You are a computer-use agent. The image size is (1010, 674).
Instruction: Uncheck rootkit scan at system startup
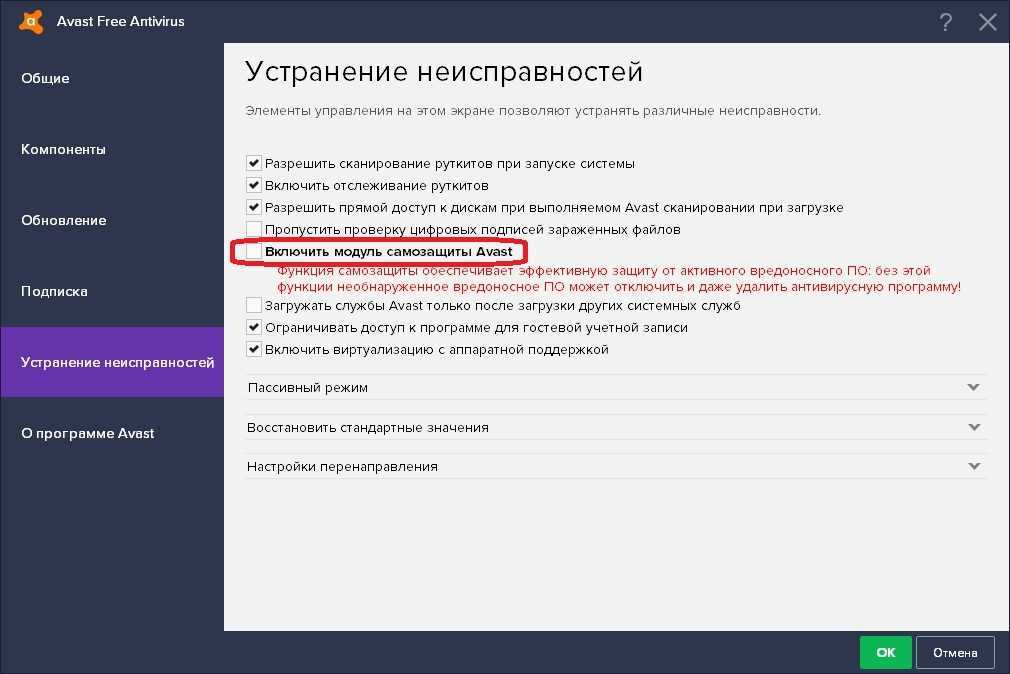pos(254,163)
